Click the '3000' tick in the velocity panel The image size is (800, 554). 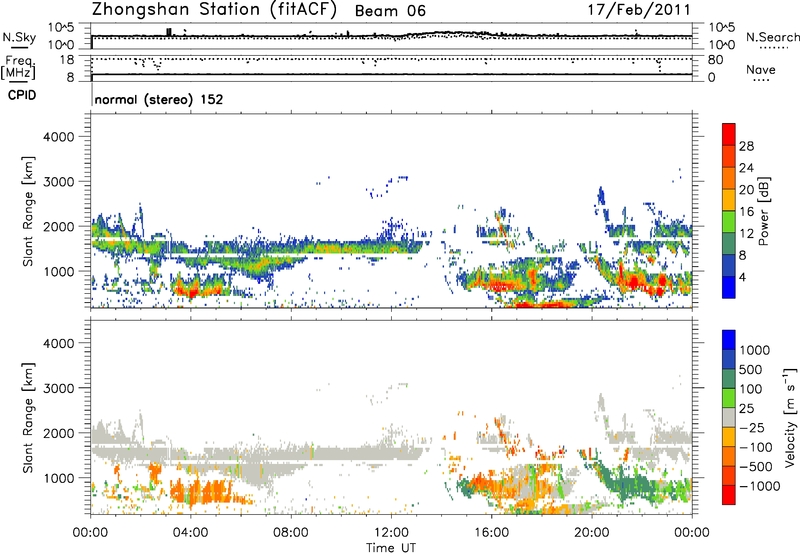[59, 388]
